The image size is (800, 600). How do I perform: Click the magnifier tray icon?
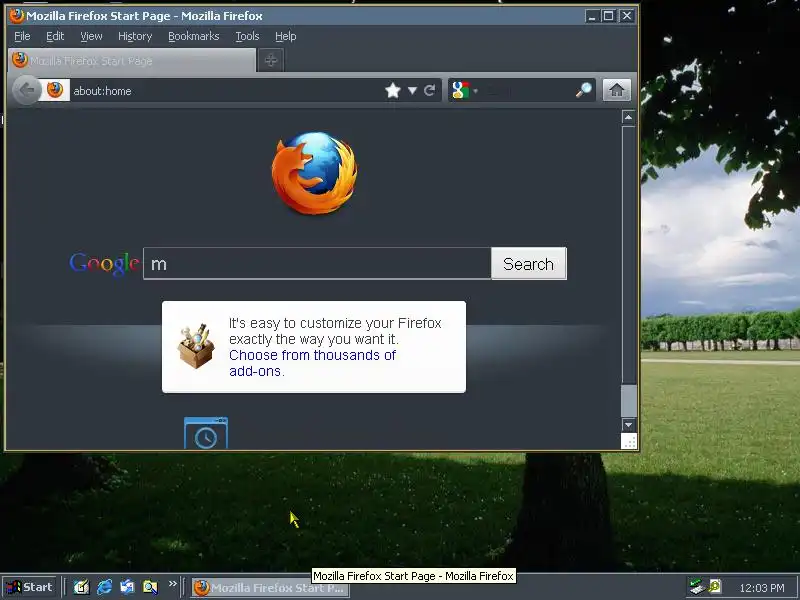(x=715, y=587)
